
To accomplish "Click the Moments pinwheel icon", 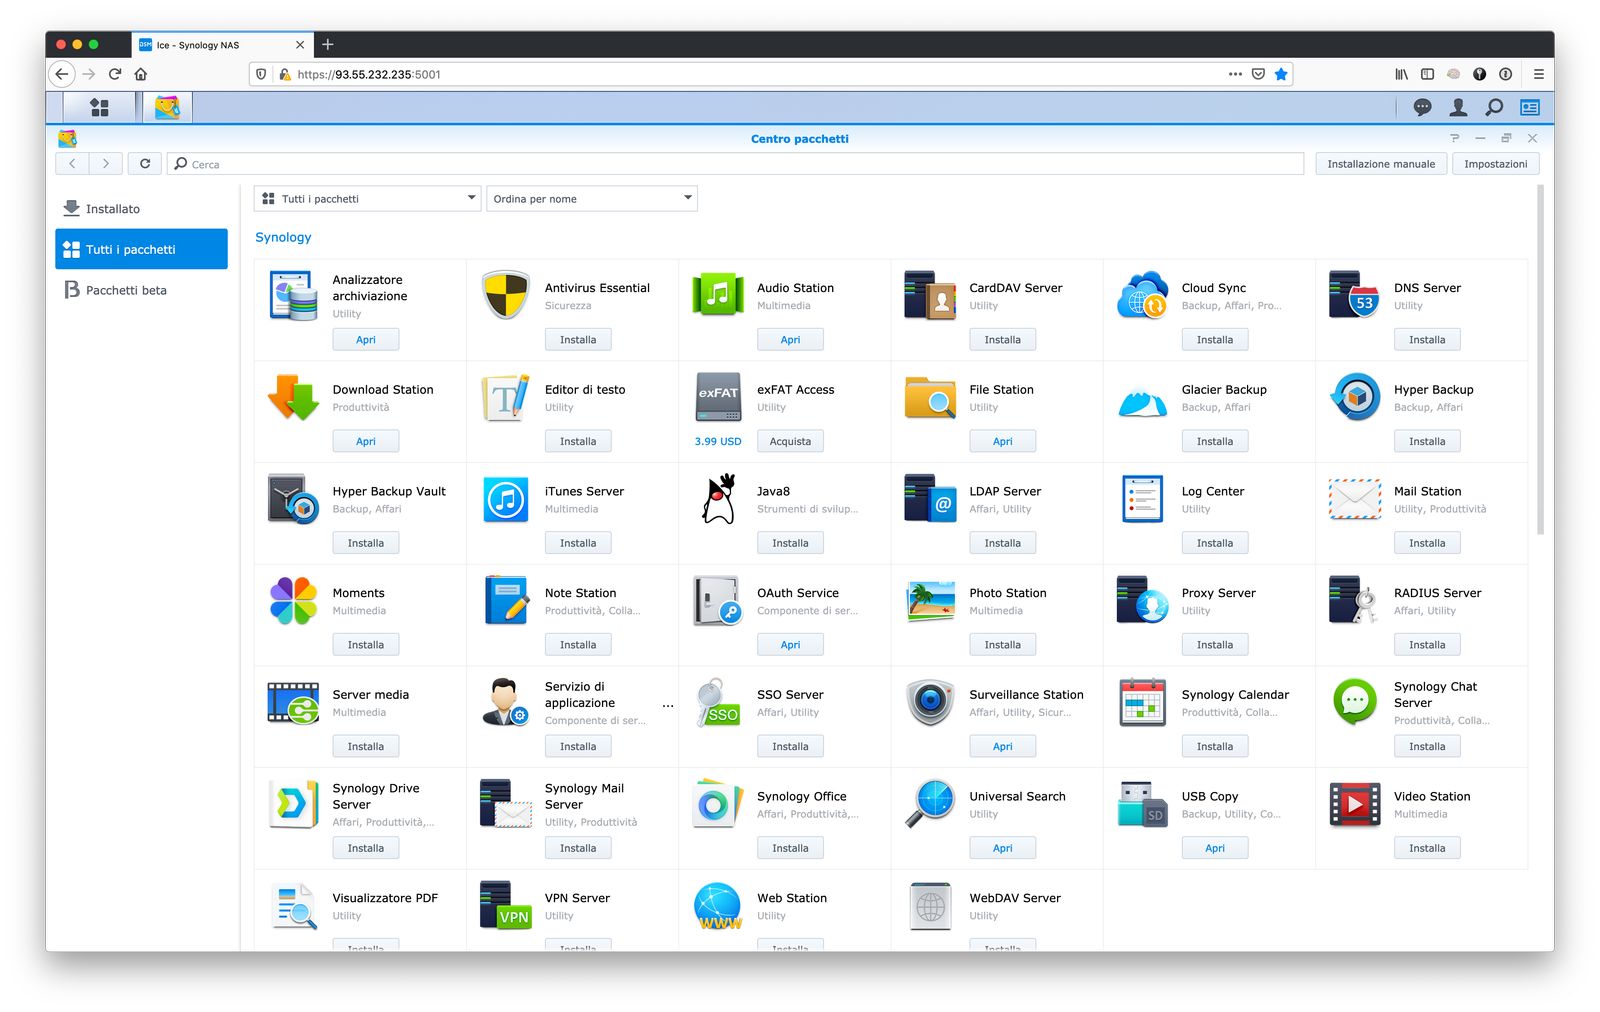I will 293,601.
